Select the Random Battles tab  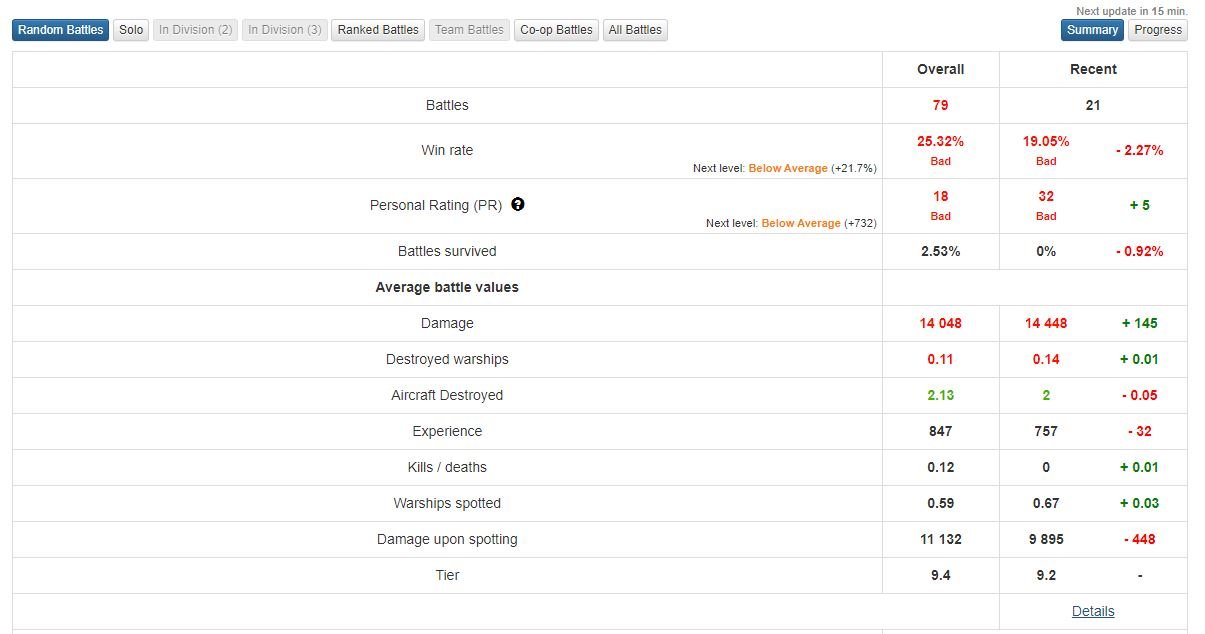[60, 30]
